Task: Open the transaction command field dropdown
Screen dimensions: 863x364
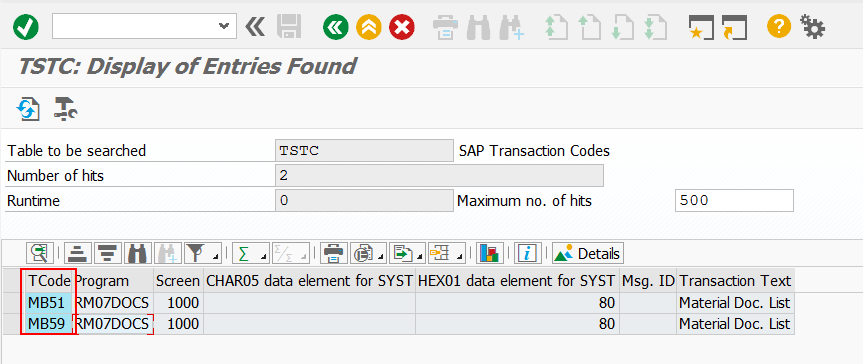Action: [x=223, y=26]
